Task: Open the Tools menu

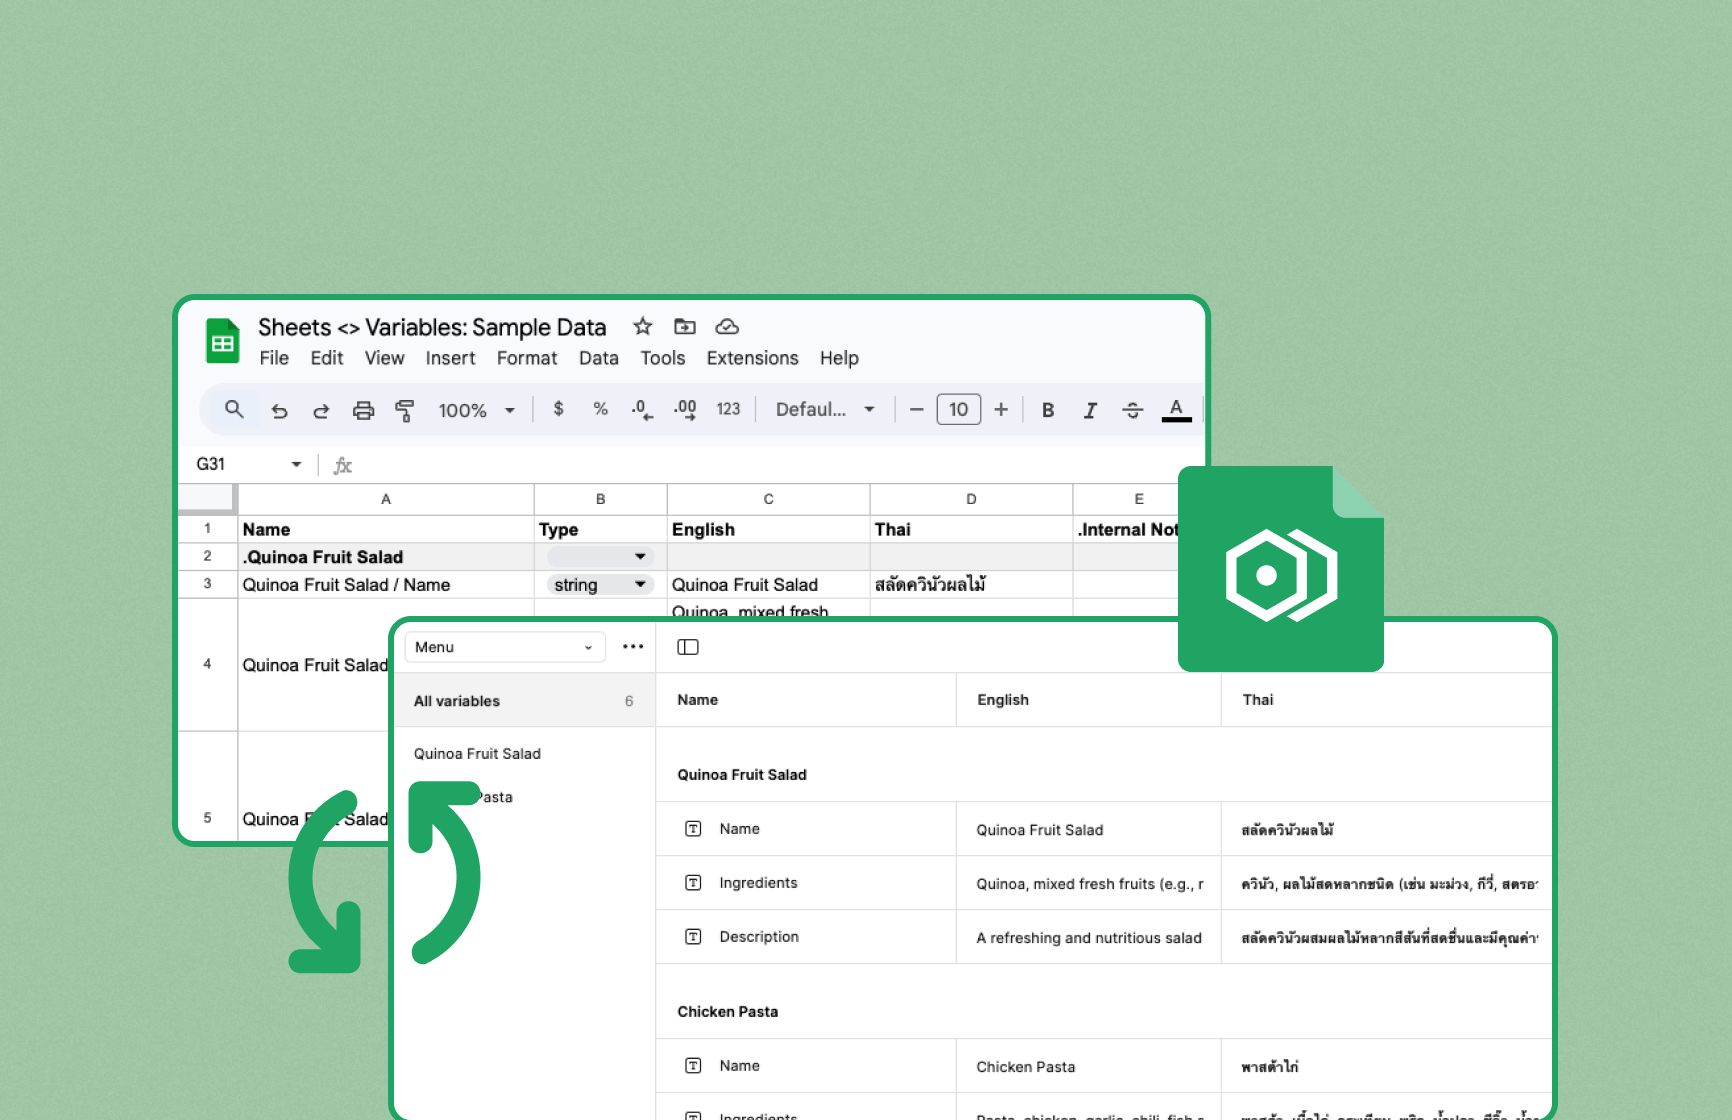Action: 663,358
